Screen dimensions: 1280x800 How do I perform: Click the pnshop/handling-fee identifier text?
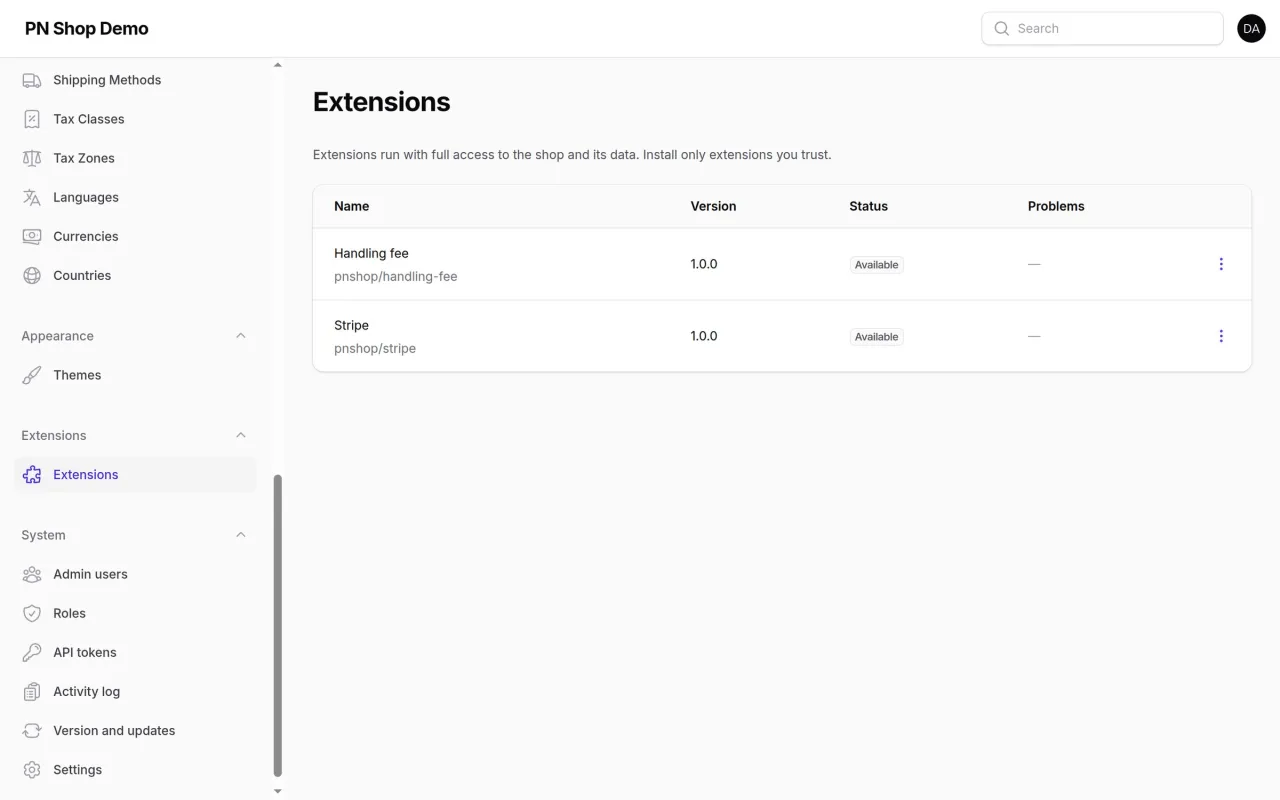tap(396, 277)
